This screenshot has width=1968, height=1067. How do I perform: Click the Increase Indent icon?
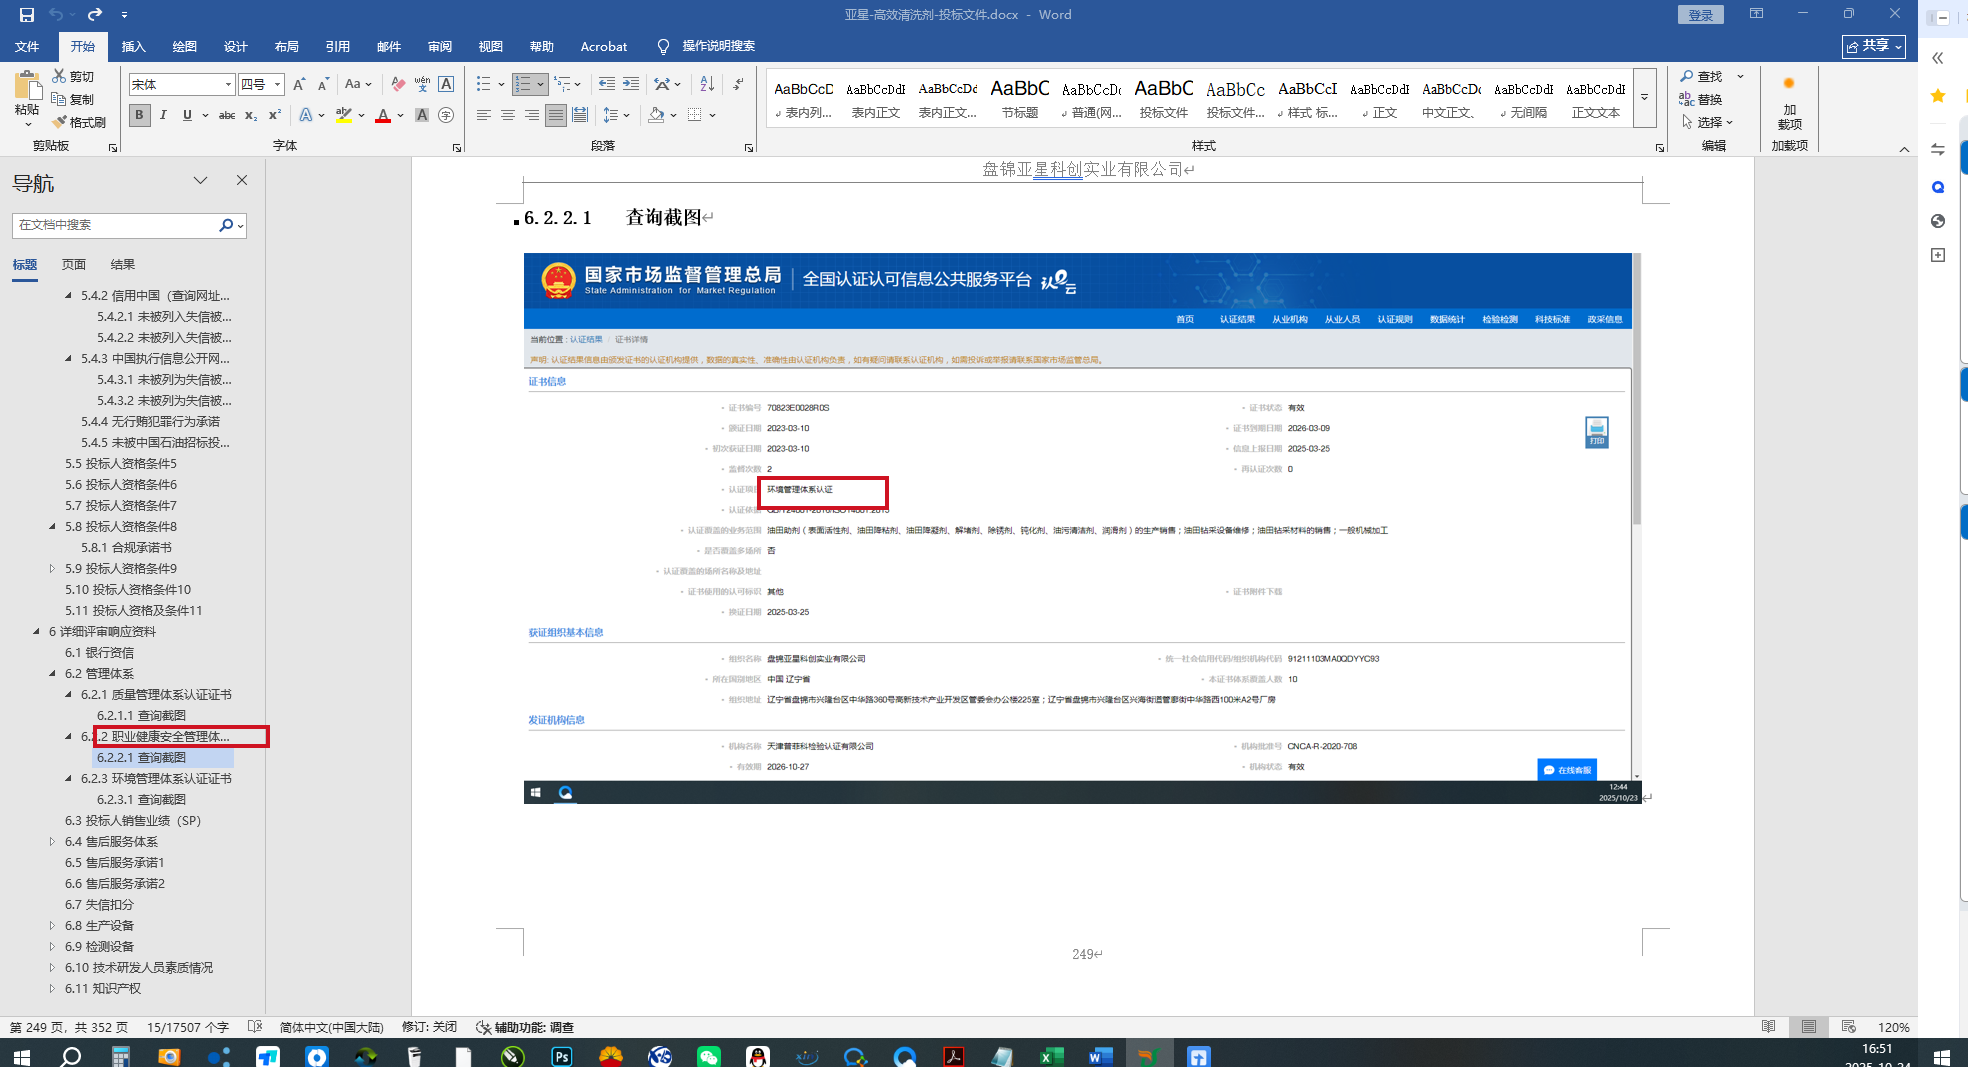[x=631, y=85]
